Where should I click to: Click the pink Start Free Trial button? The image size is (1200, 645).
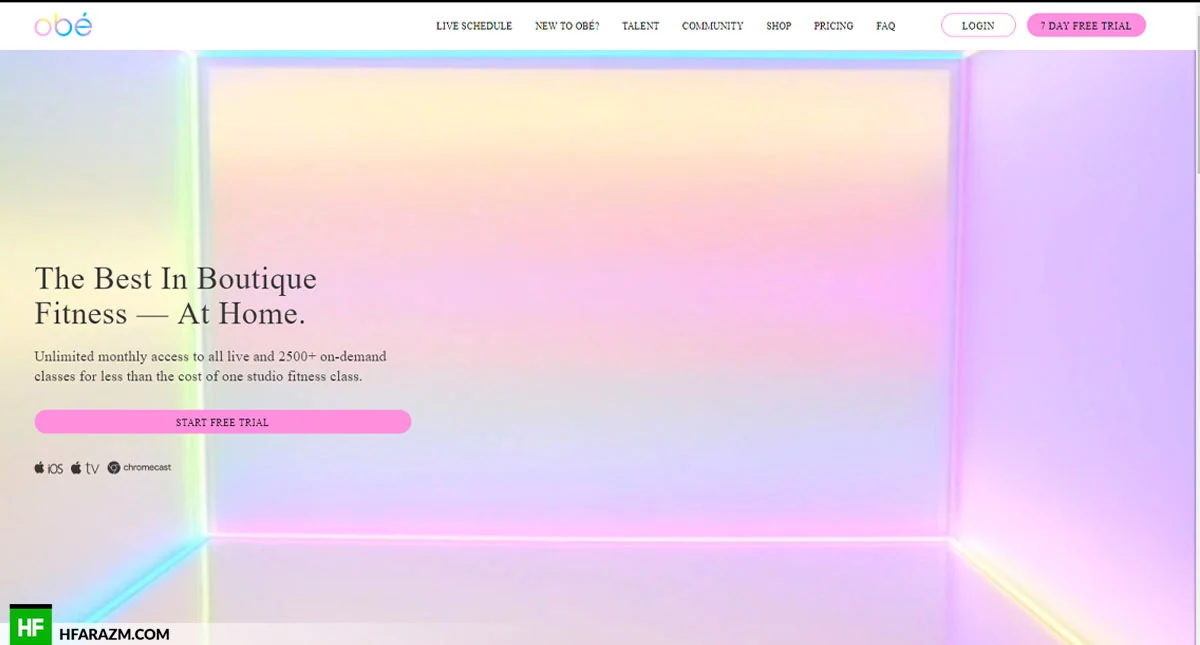[222, 422]
